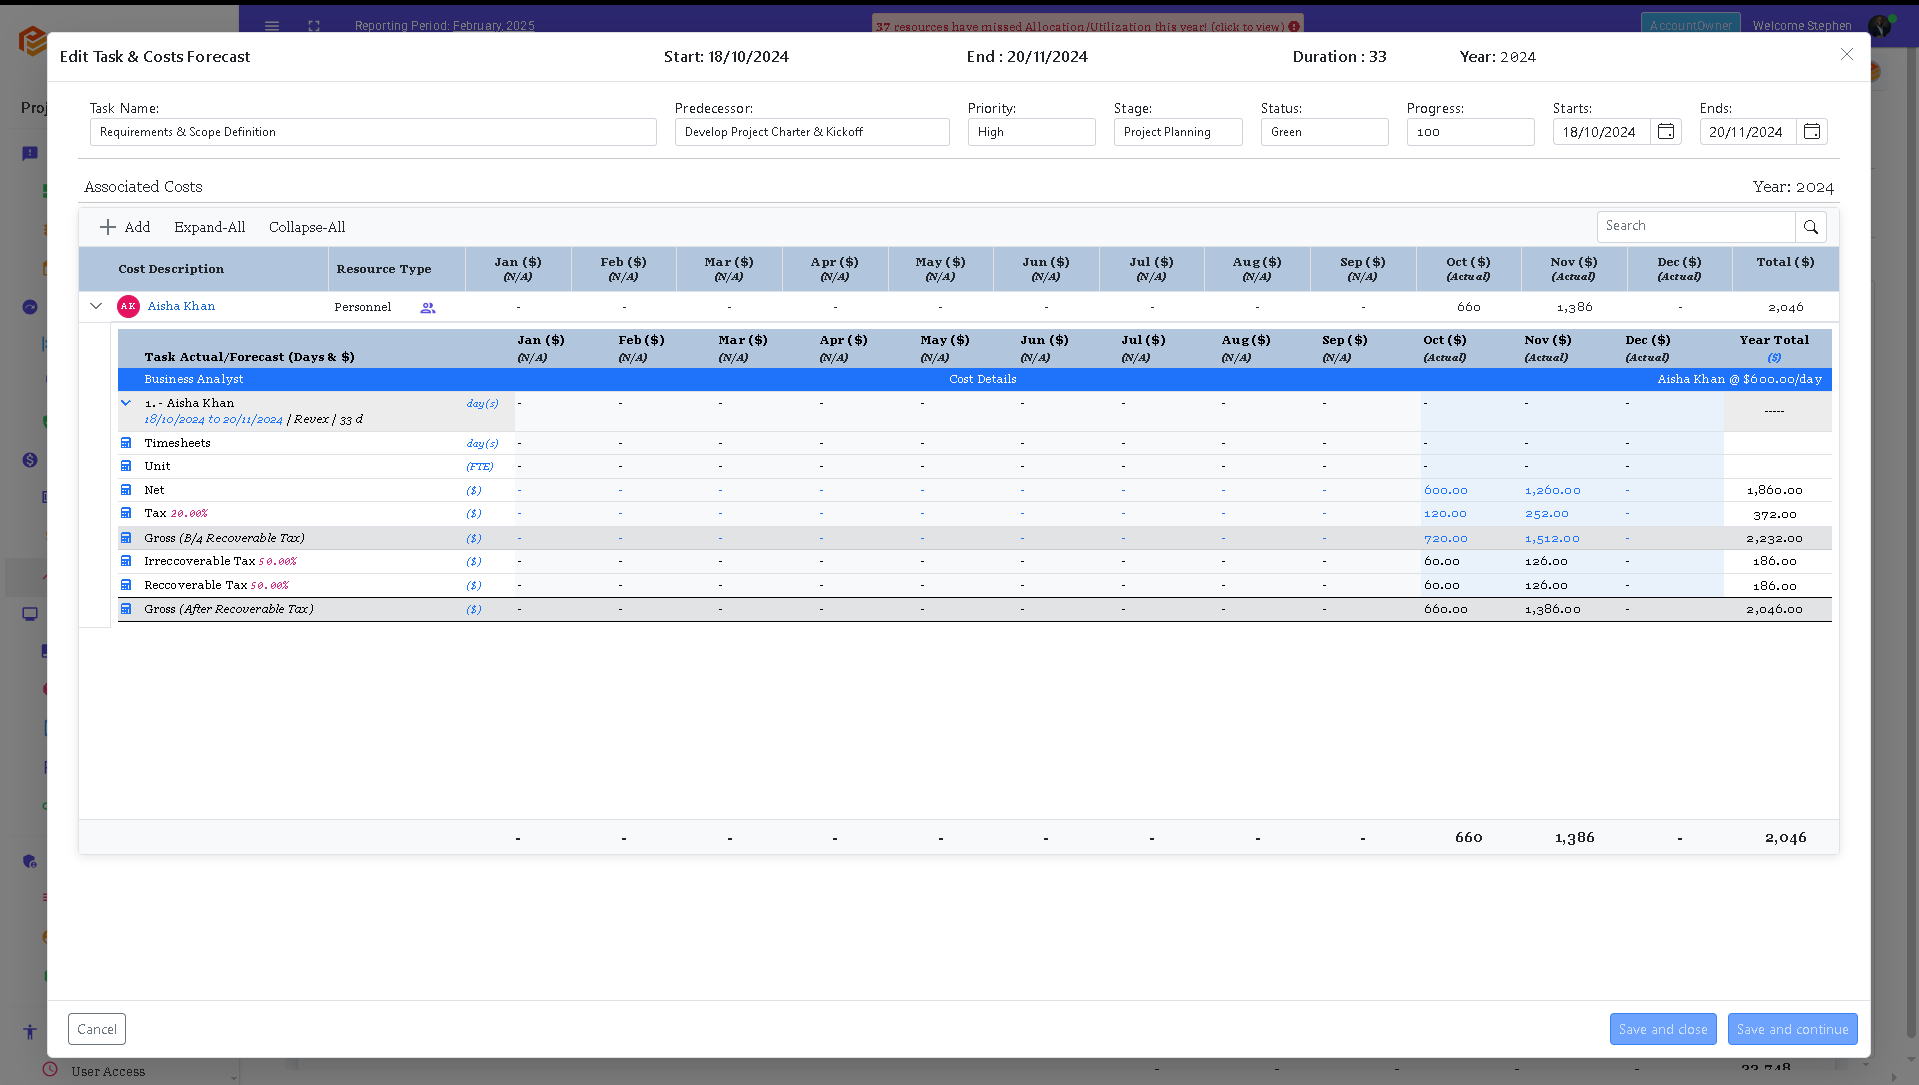Click Save and close button

point(1663,1029)
